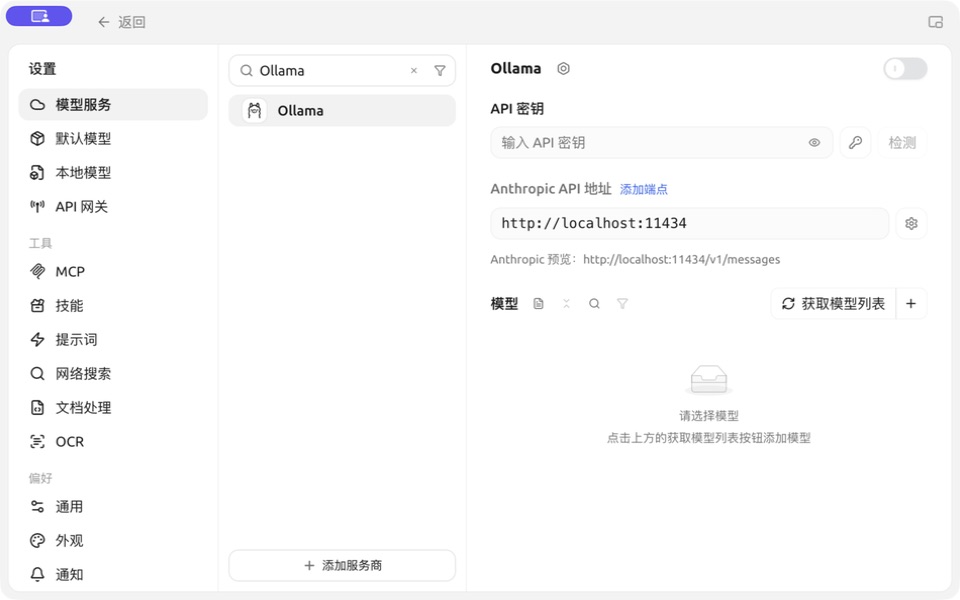Click the window layout icon at top right
This screenshot has width=960, height=600.
pyautogui.click(x=935, y=22)
